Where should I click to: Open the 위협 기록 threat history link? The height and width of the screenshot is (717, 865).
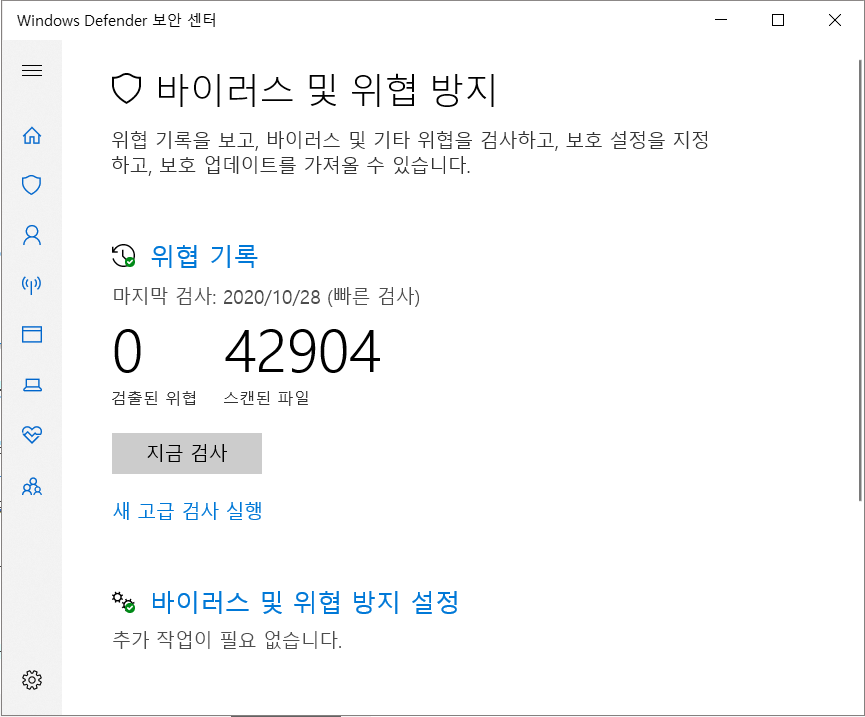click(204, 255)
